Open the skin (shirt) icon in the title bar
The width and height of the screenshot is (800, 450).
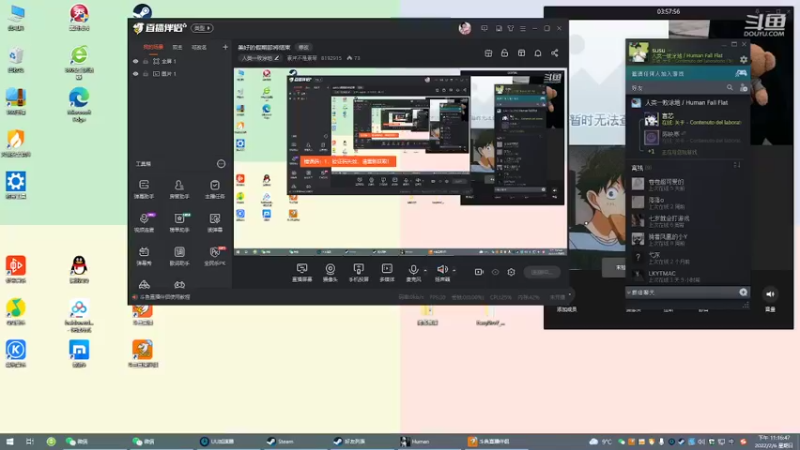(x=511, y=29)
